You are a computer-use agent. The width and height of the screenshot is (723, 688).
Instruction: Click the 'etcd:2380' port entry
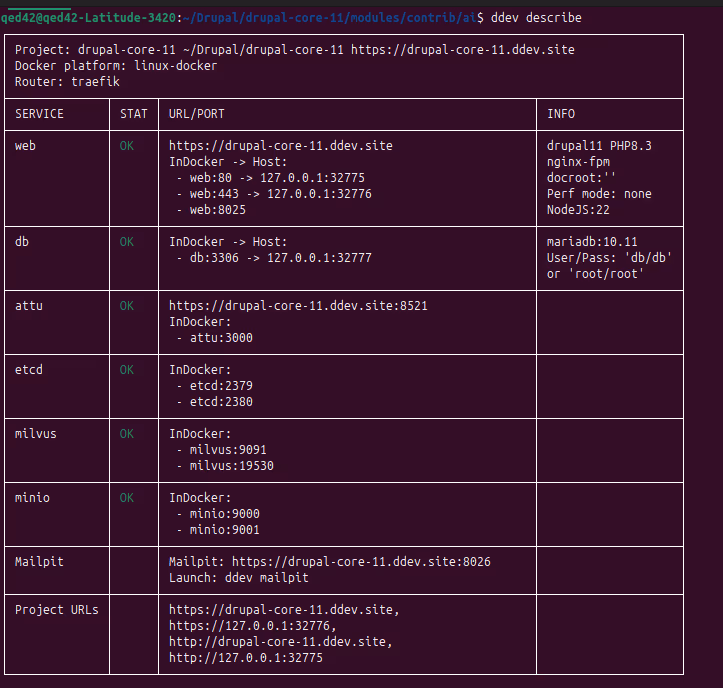tap(221, 402)
